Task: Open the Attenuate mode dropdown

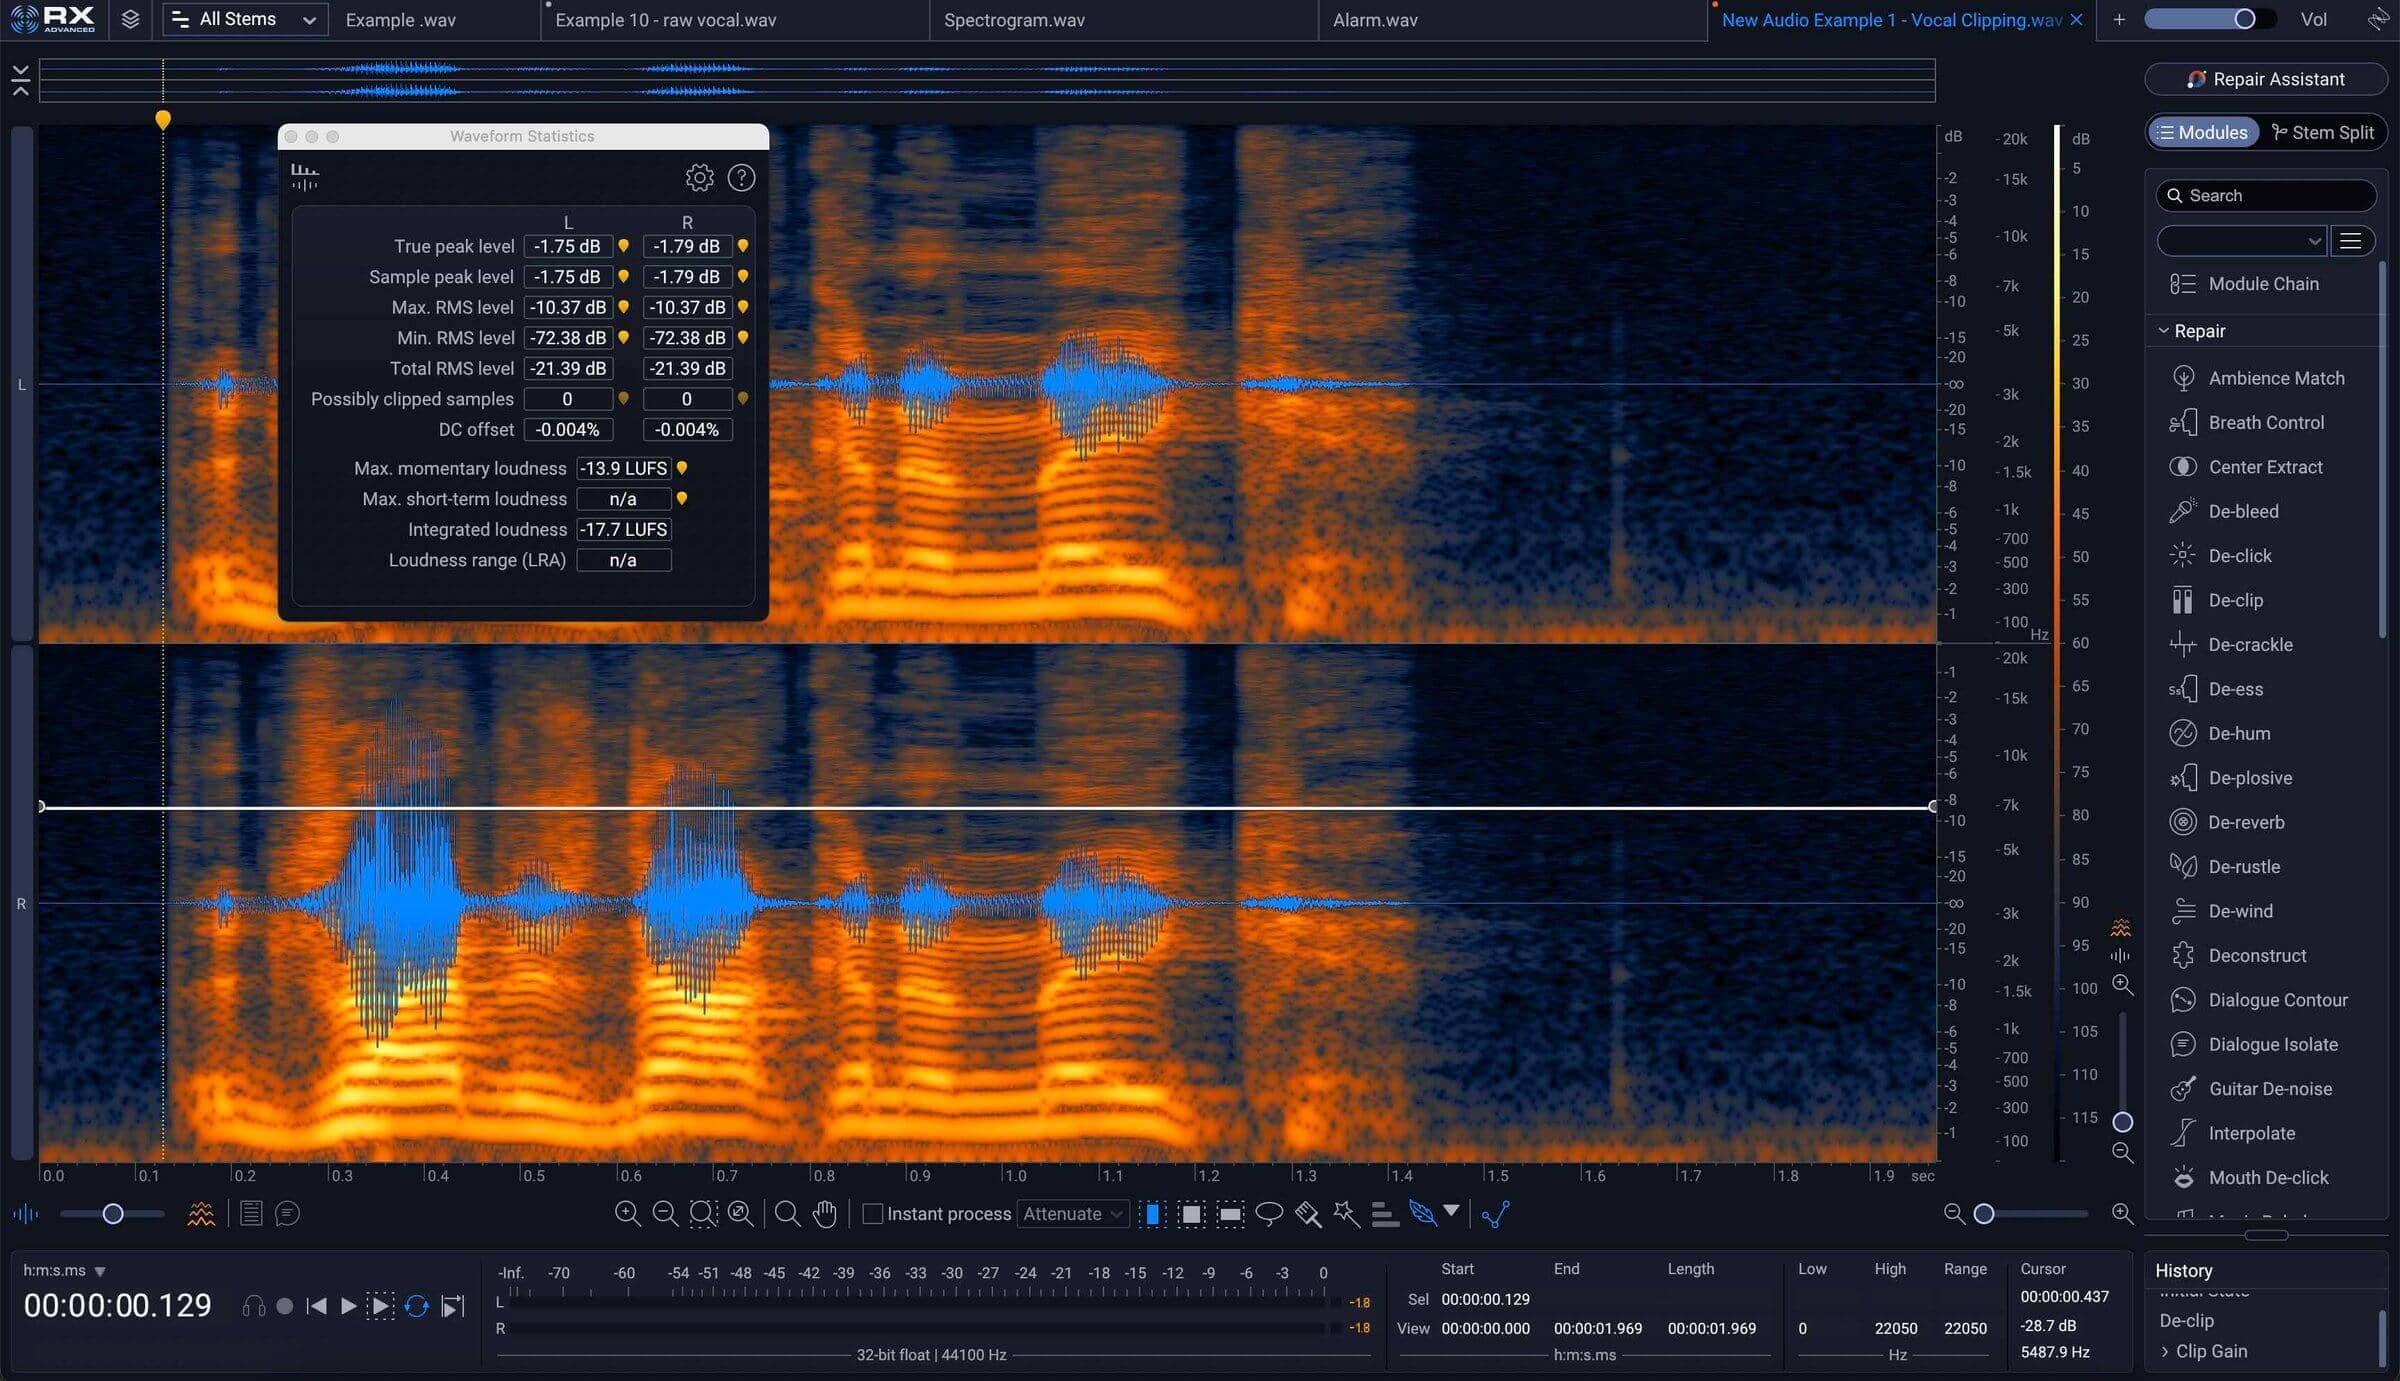Action: 1073,1214
